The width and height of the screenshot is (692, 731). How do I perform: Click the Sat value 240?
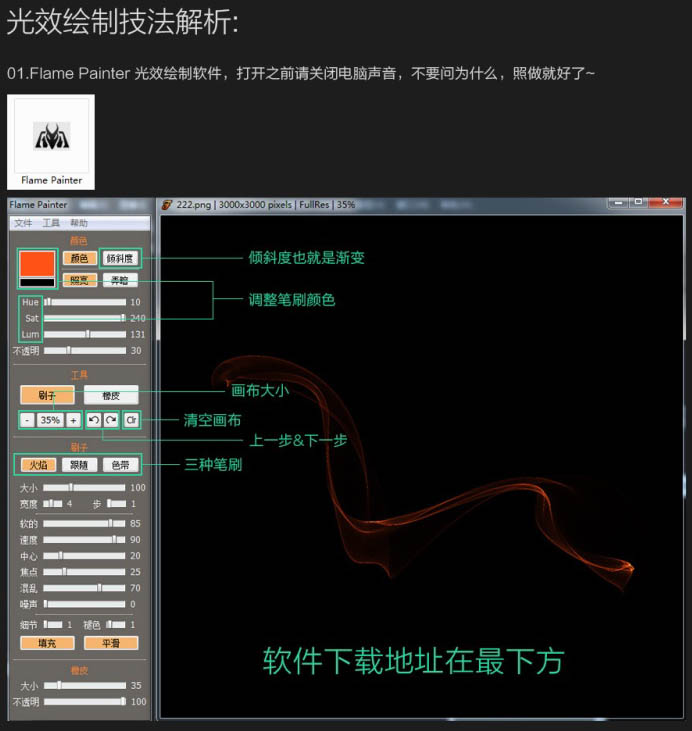138,318
